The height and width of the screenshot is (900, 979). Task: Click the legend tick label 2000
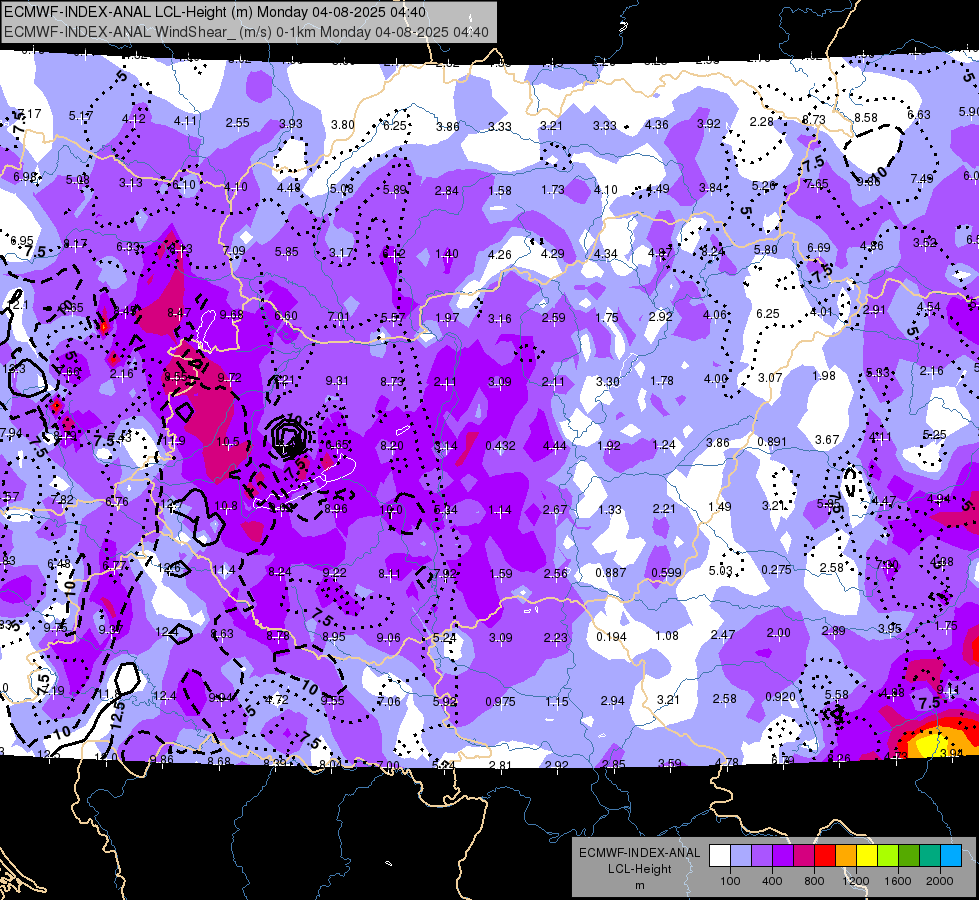coord(940,881)
